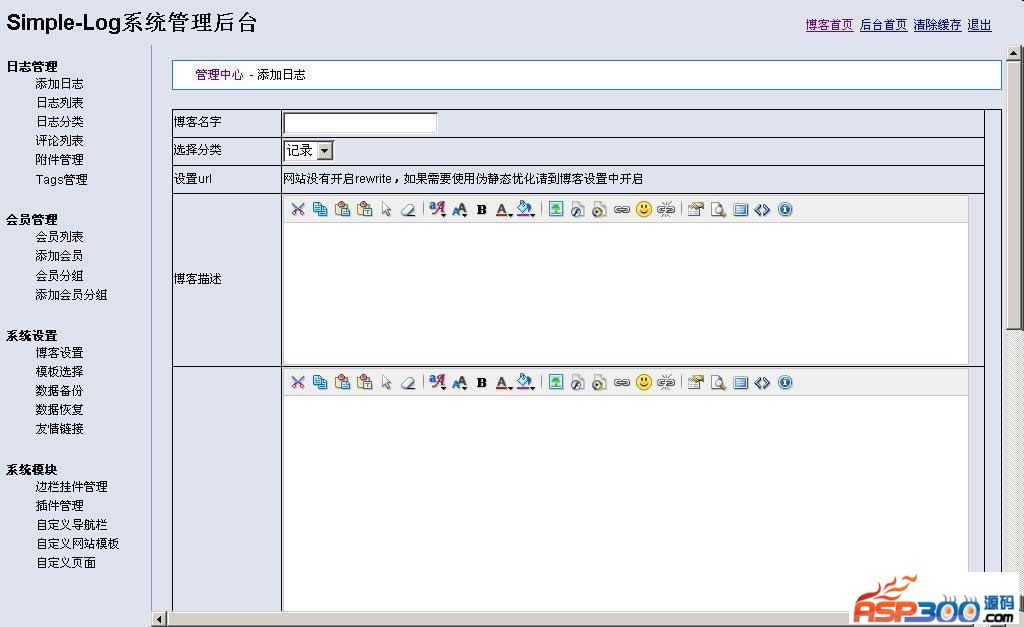Open 附件管理 in sidebar menu
1024x627 pixels.
[x=59, y=159]
